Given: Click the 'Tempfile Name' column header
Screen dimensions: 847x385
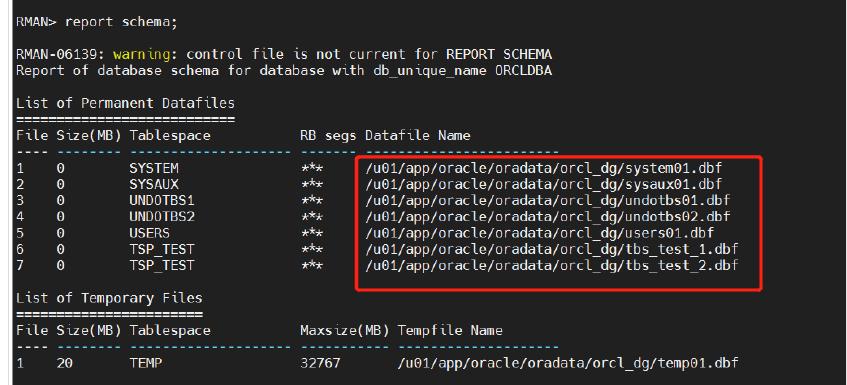Looking at the screenshot, I should point(450,330).
